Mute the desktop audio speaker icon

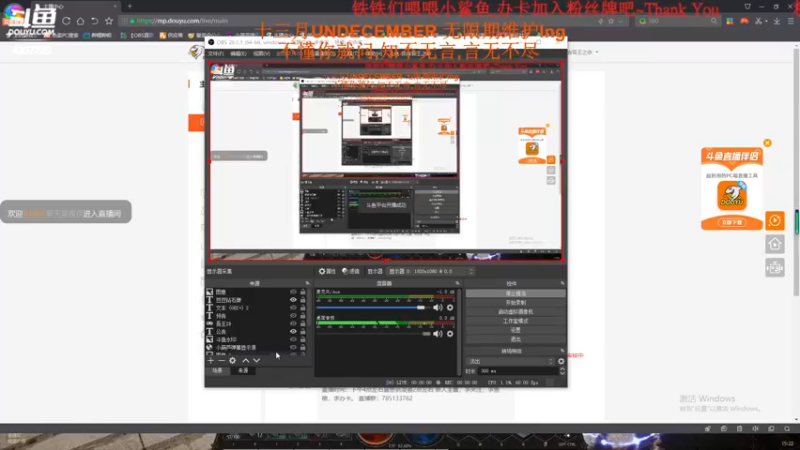coord(437,334)
